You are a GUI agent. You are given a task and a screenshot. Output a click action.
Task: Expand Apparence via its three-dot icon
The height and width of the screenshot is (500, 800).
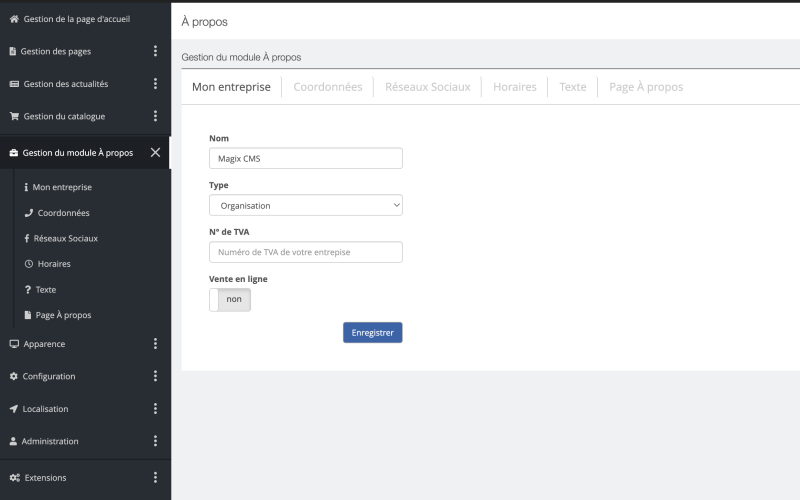click(156, 344)
